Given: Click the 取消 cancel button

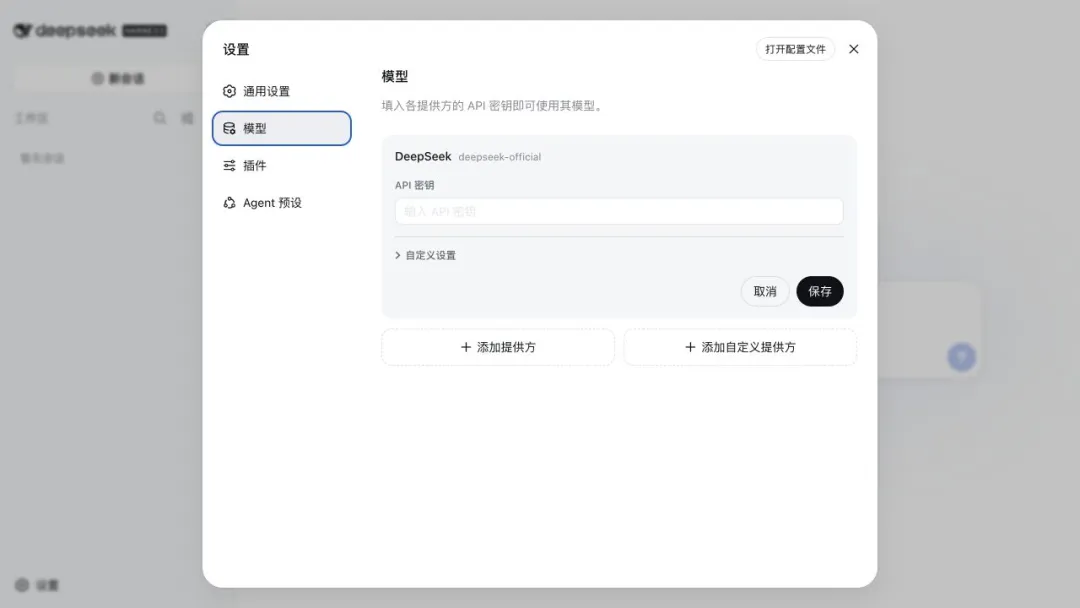Looking at the screenshot, I should [765, 291].
